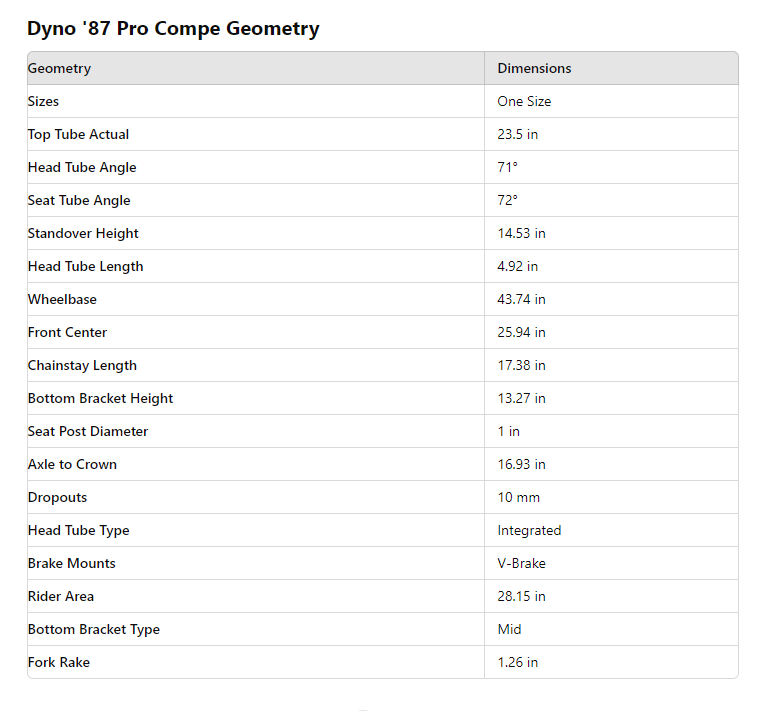Select the Bottom Bracket Height label

[100, 399]
